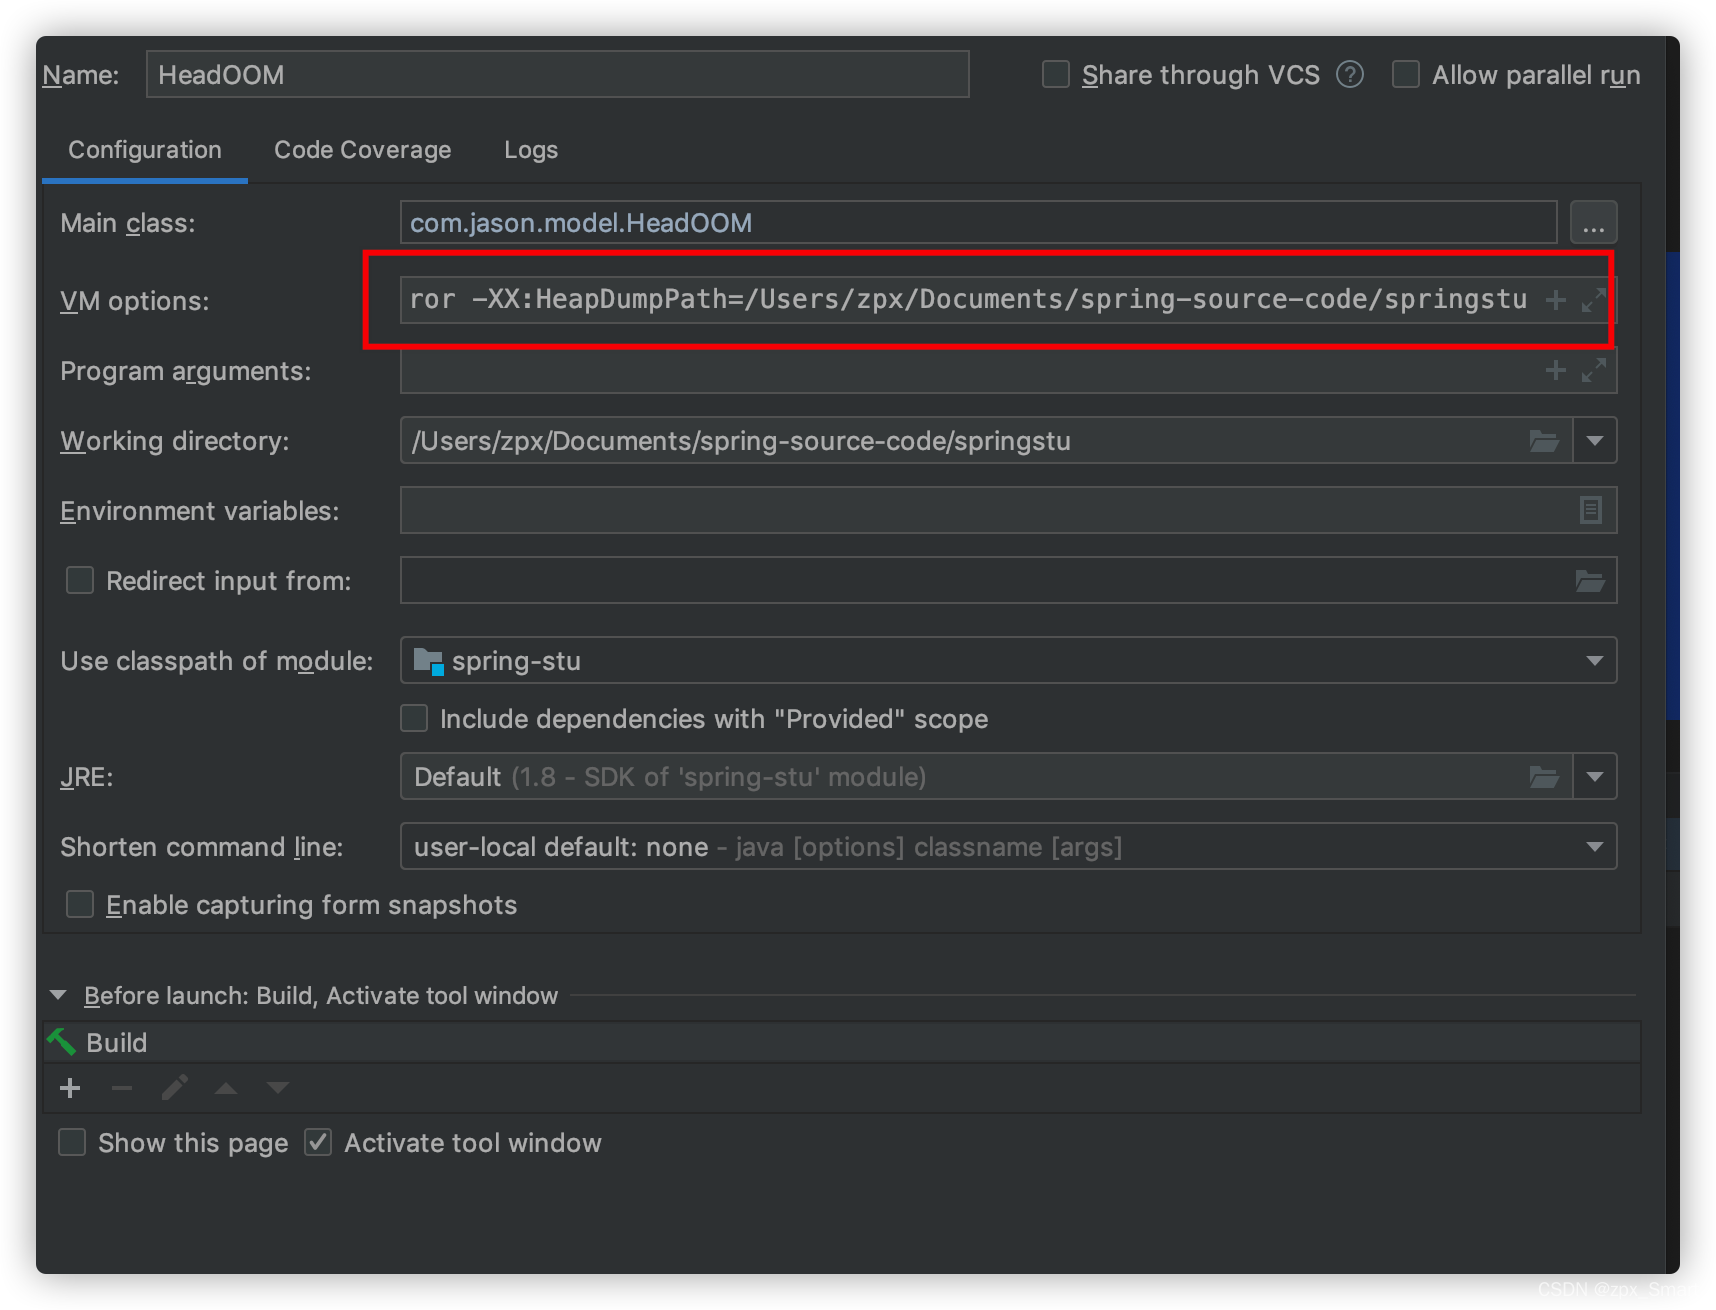1716x1310 pixels.
Task: Select the Build task hammer icon
Action: [x=61, y=1042]
